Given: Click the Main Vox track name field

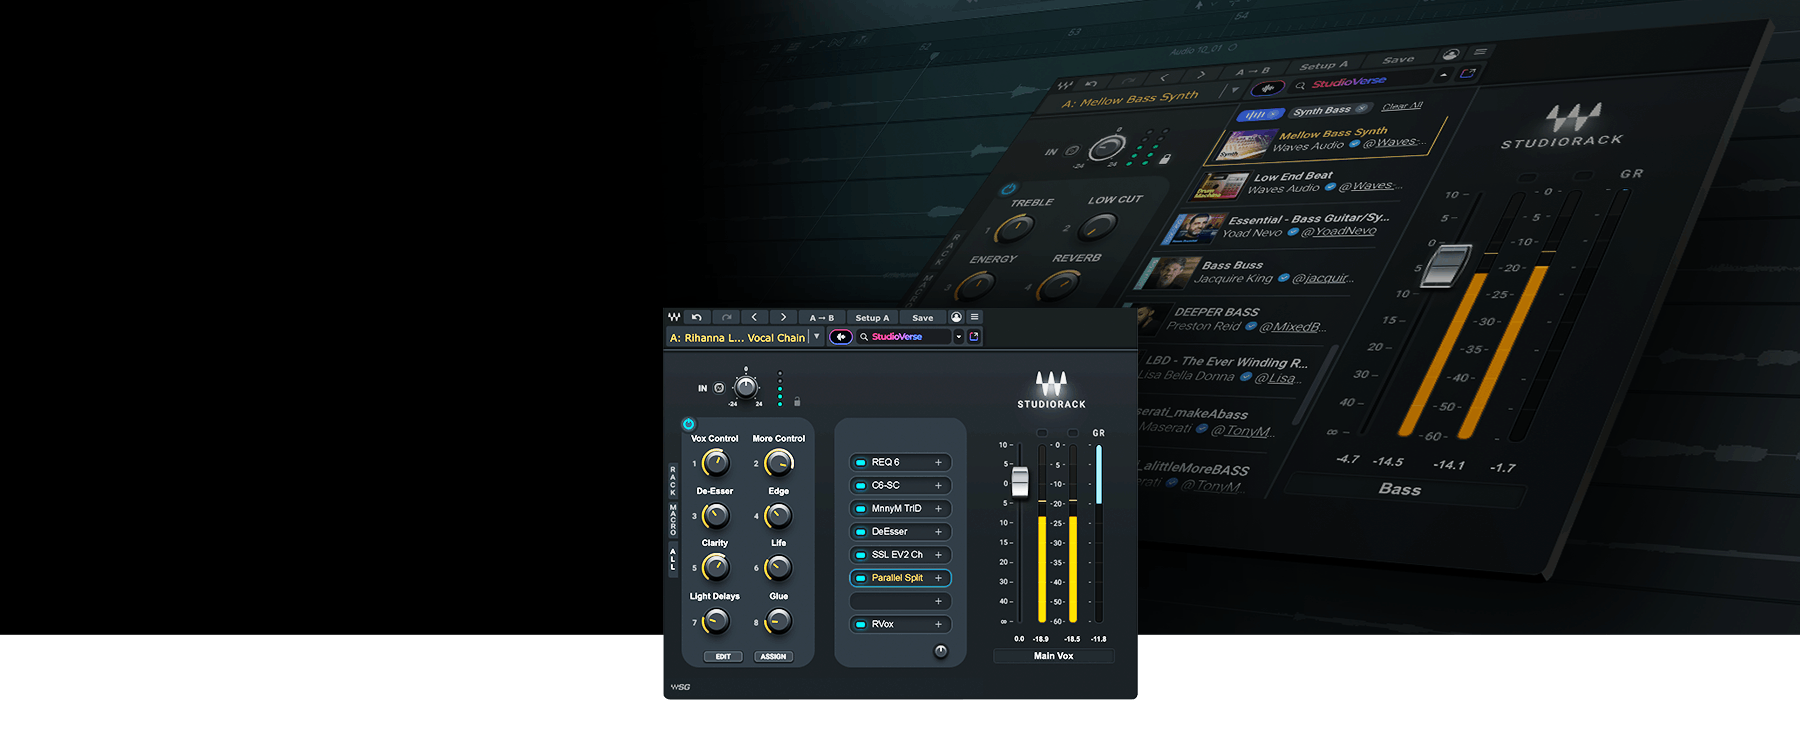Looking at the screenshot, I should point(1053,656).
